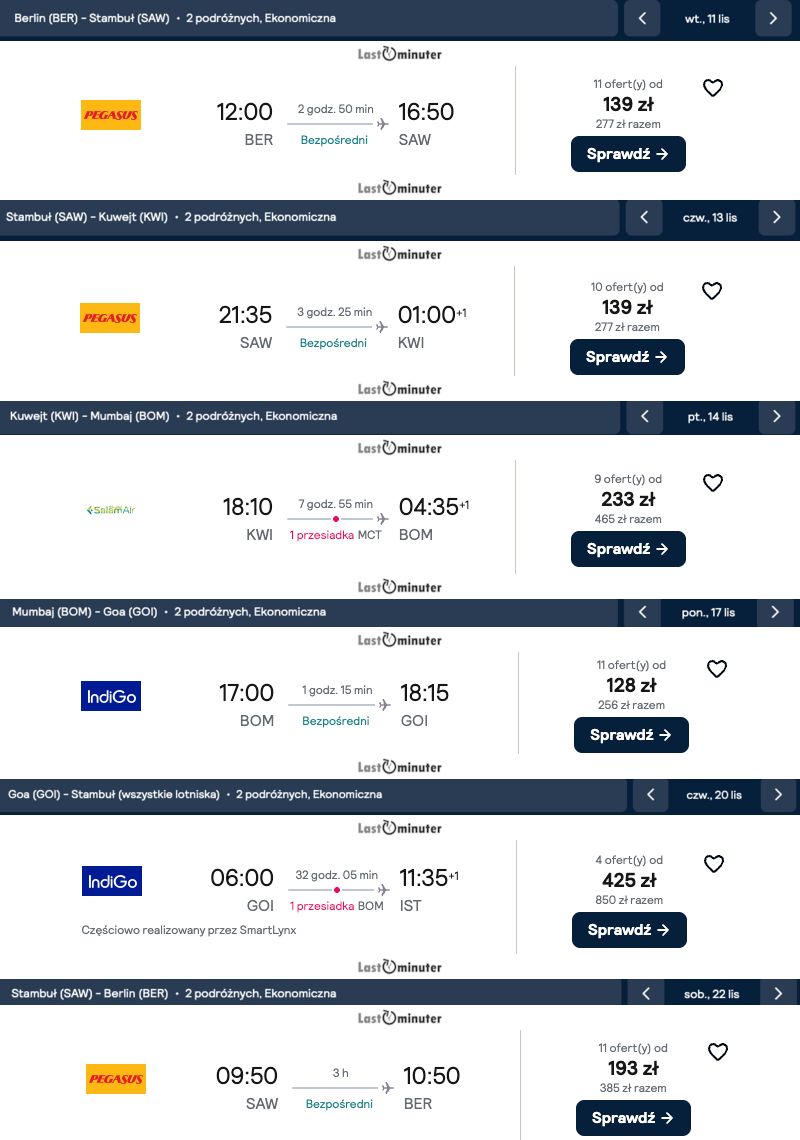
Task: Open the 1 przesiadka MCT stopover details
Action: (335, 535)
